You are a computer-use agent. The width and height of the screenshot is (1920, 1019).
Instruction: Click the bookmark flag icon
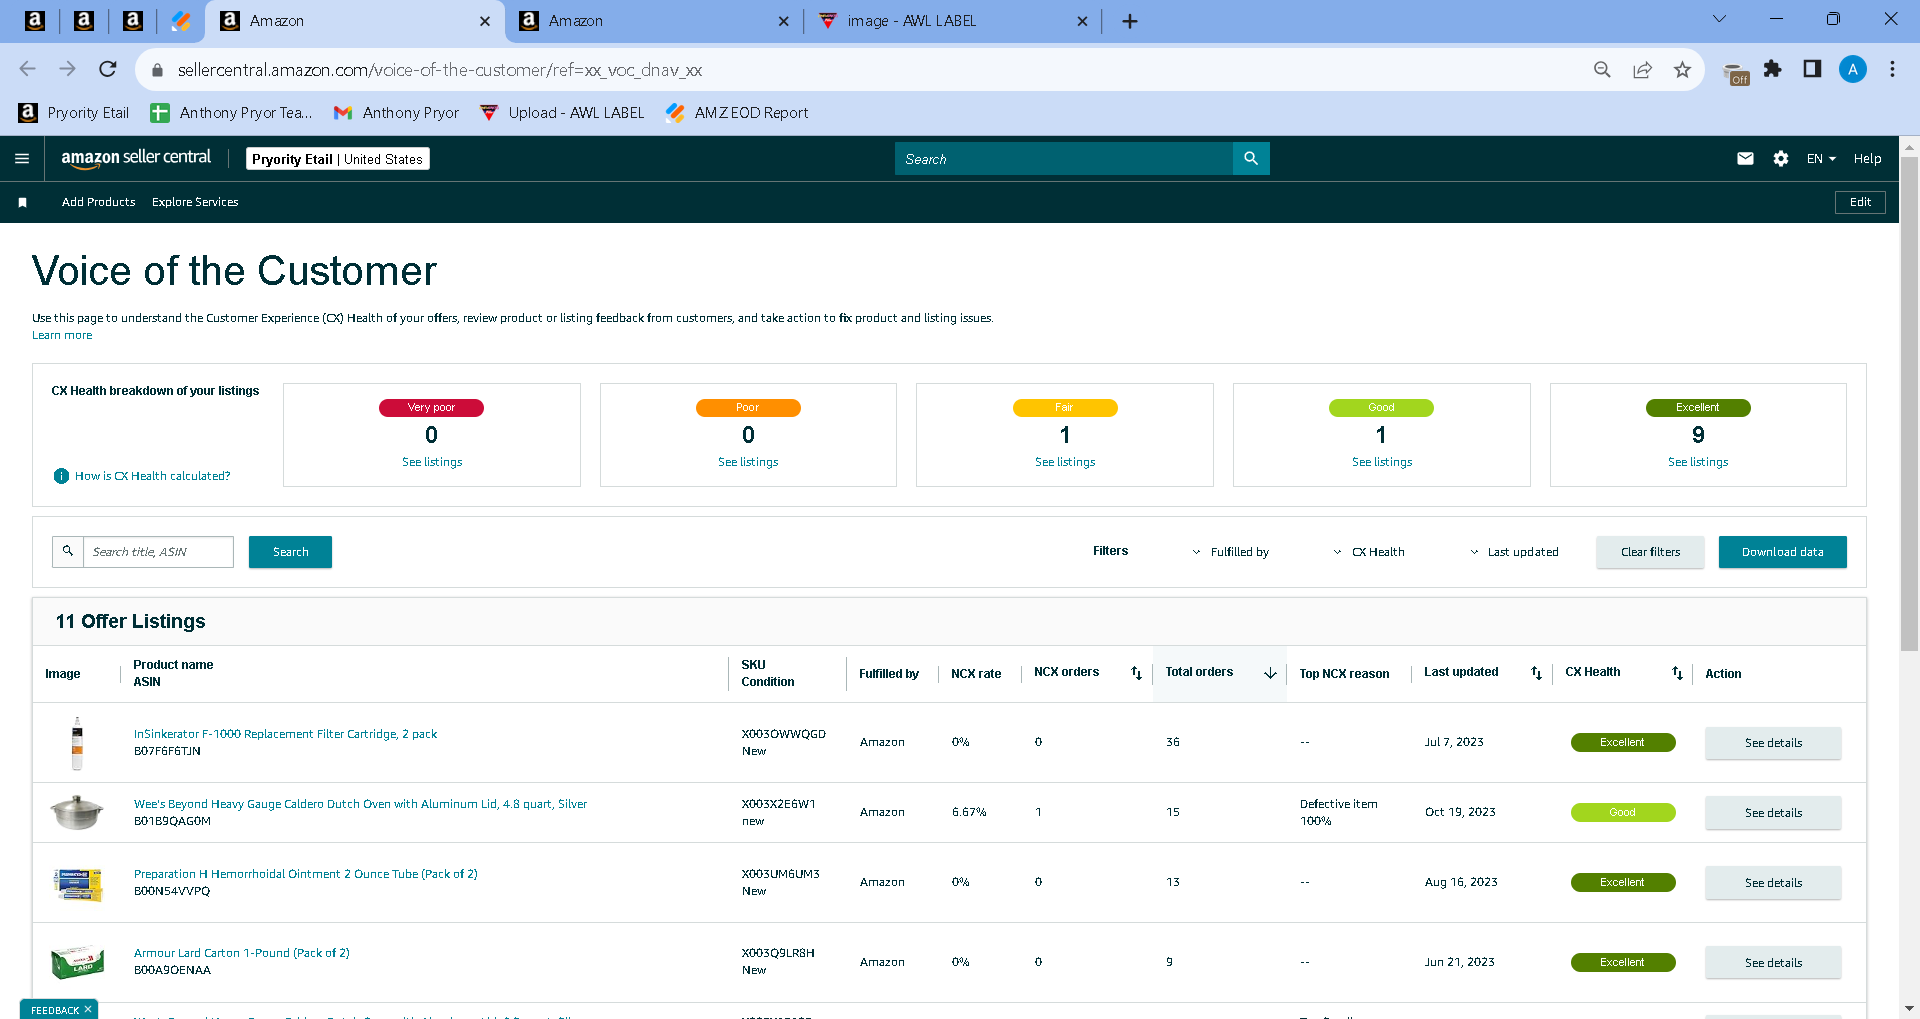coord(22,202)
